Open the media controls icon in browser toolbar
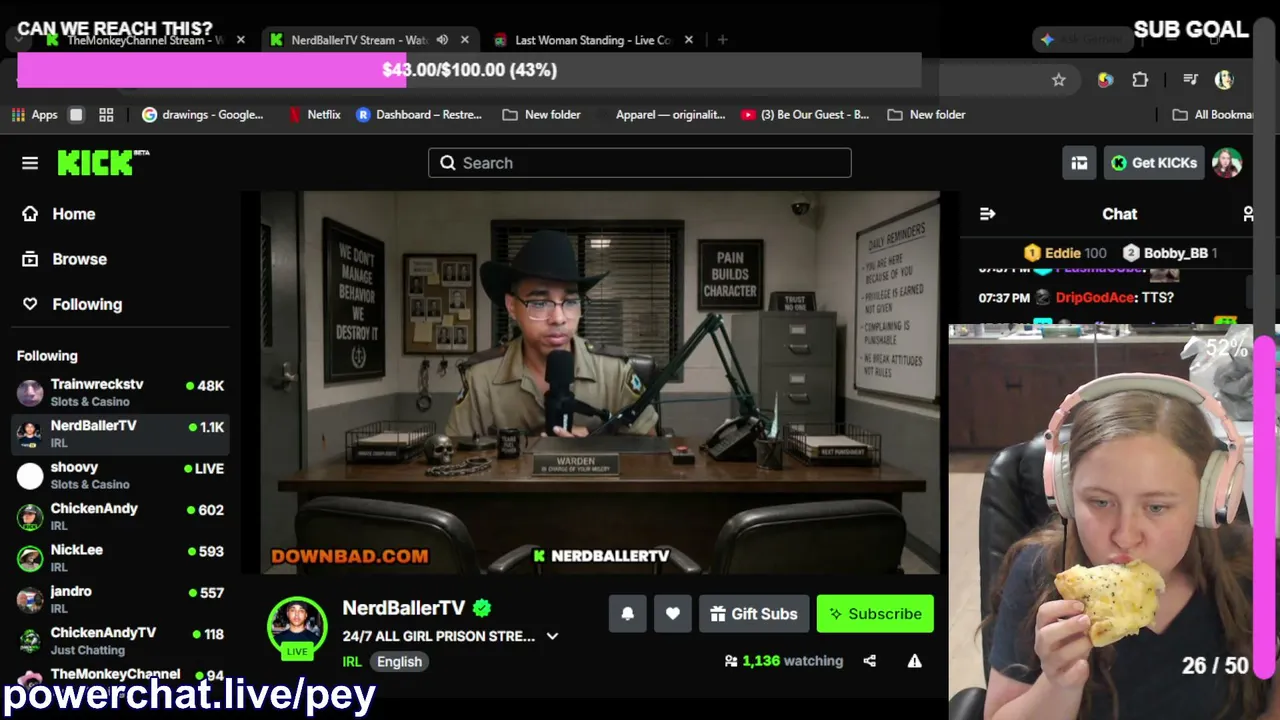This screenshot has width=1280, height=720. coord(1190,80)
